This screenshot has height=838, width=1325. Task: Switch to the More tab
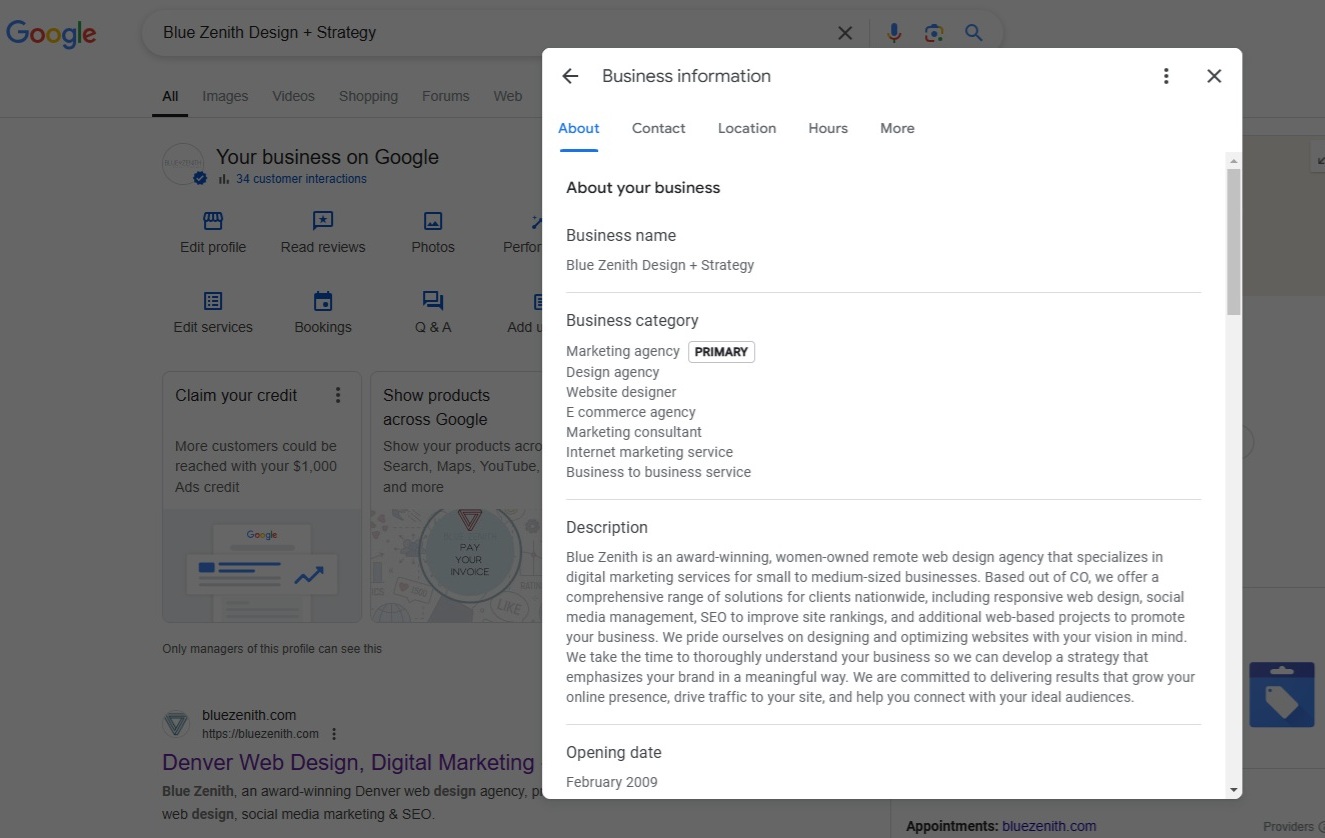[897, 128]
